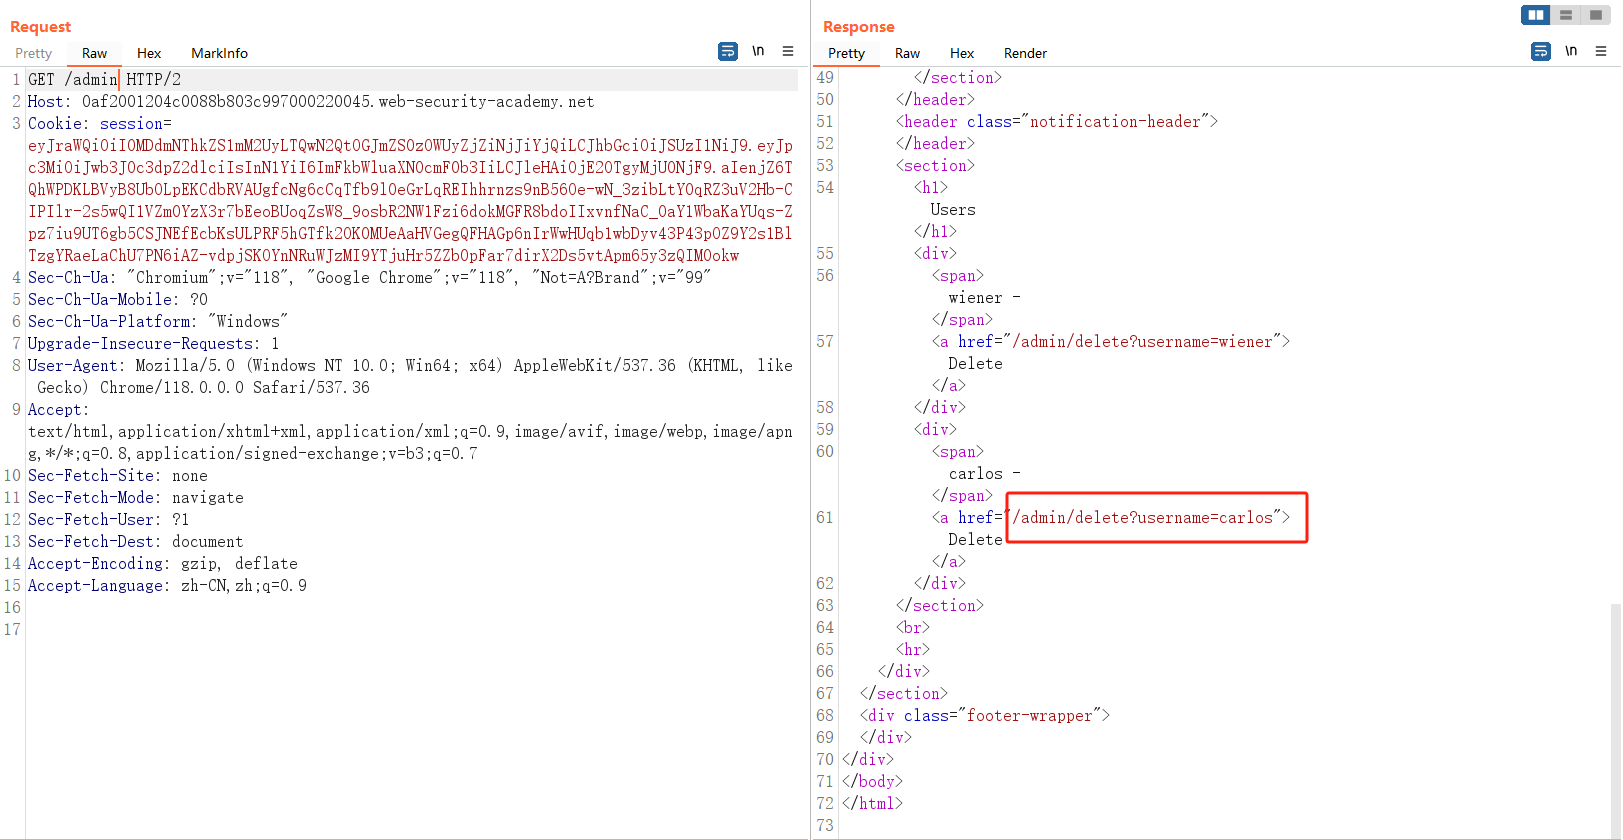Click the 'carlos -' span text

point(984,473)
